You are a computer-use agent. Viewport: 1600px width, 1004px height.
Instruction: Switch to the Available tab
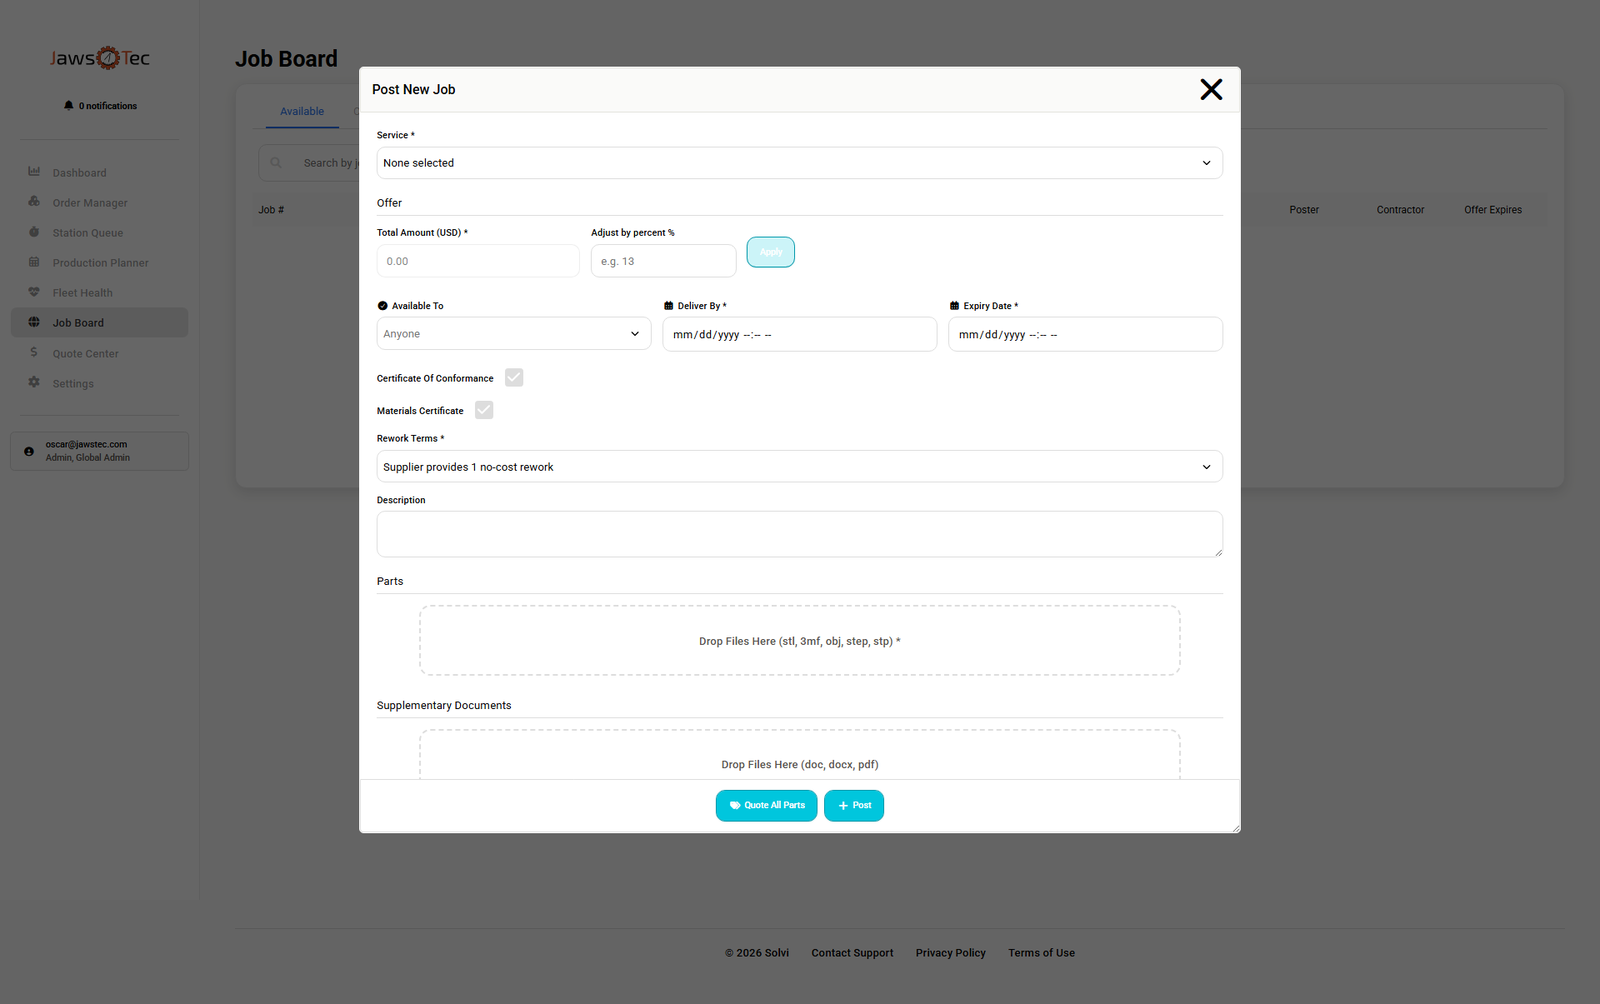coord(302,112)
